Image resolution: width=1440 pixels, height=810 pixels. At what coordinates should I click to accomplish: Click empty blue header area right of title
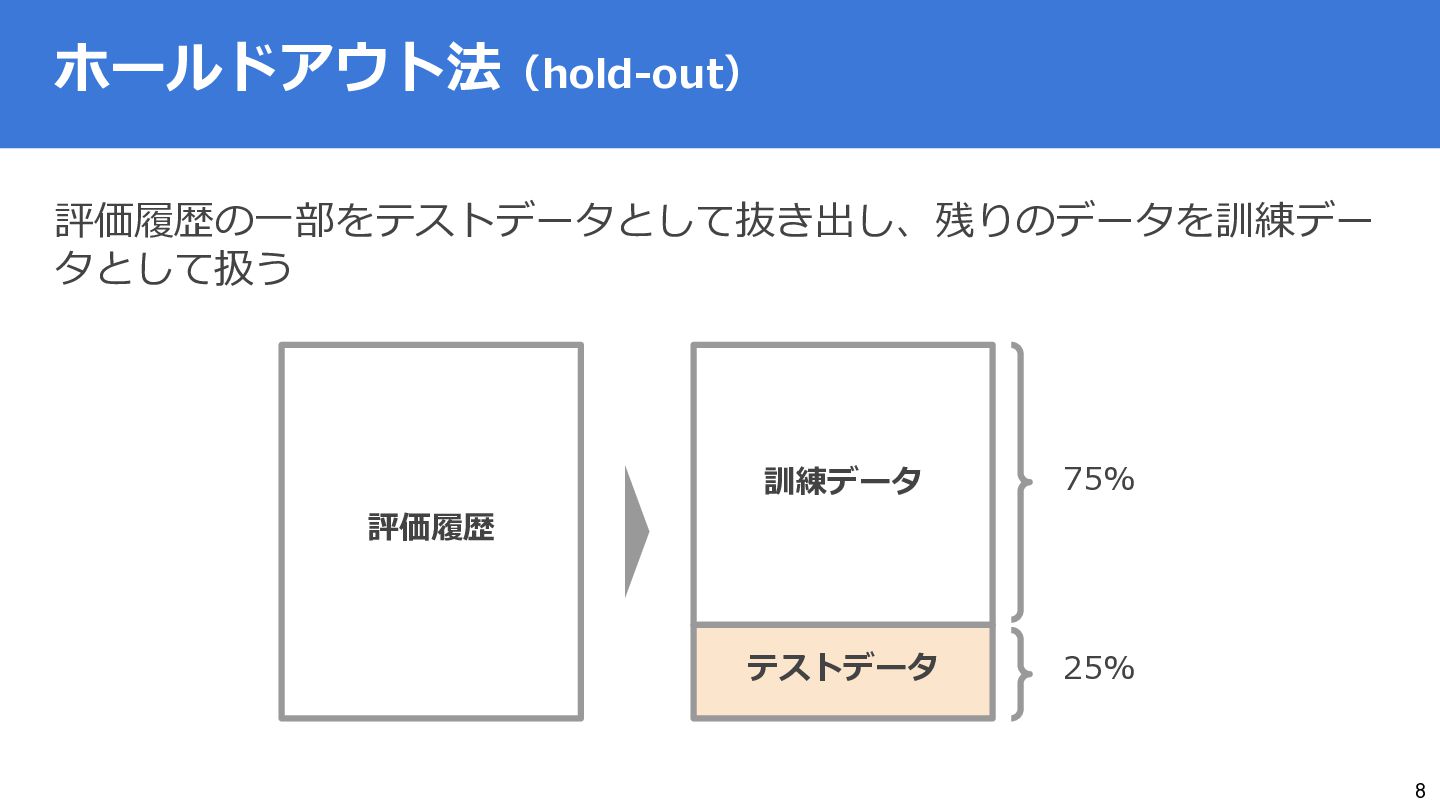click(x=1100, y=74)
